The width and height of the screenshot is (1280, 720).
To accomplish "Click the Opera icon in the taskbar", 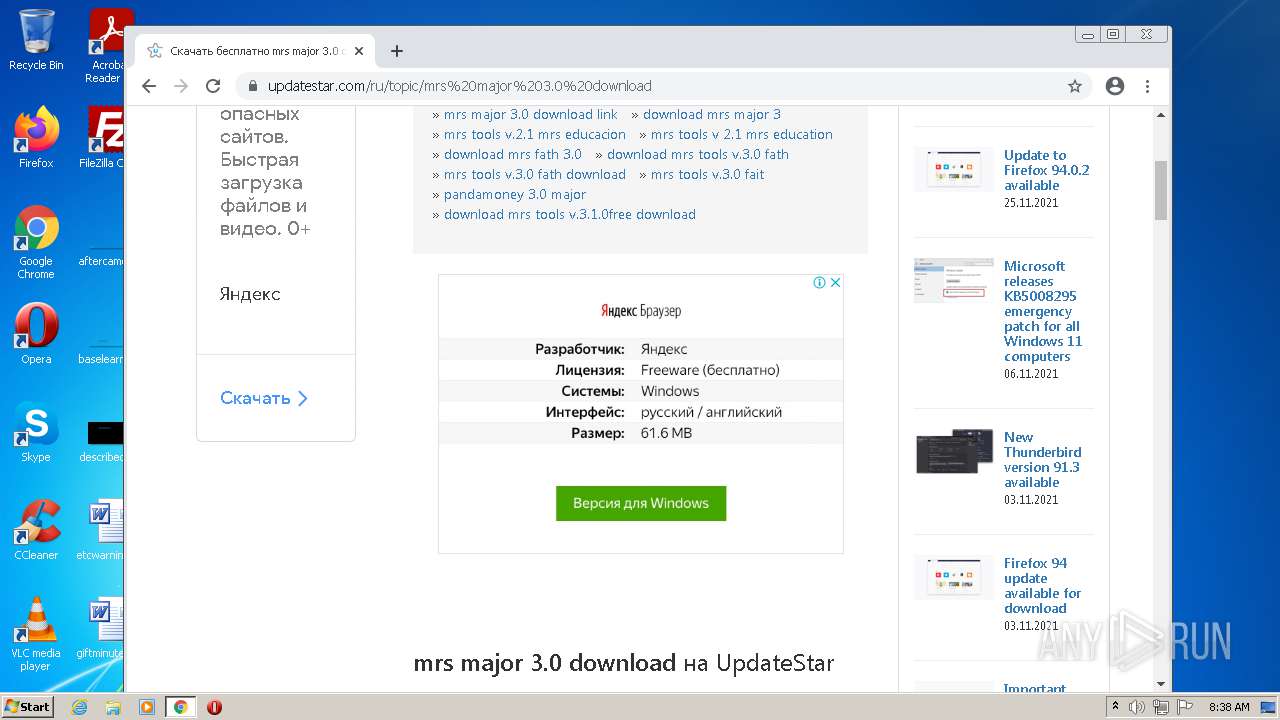I will tap(214, 707).
